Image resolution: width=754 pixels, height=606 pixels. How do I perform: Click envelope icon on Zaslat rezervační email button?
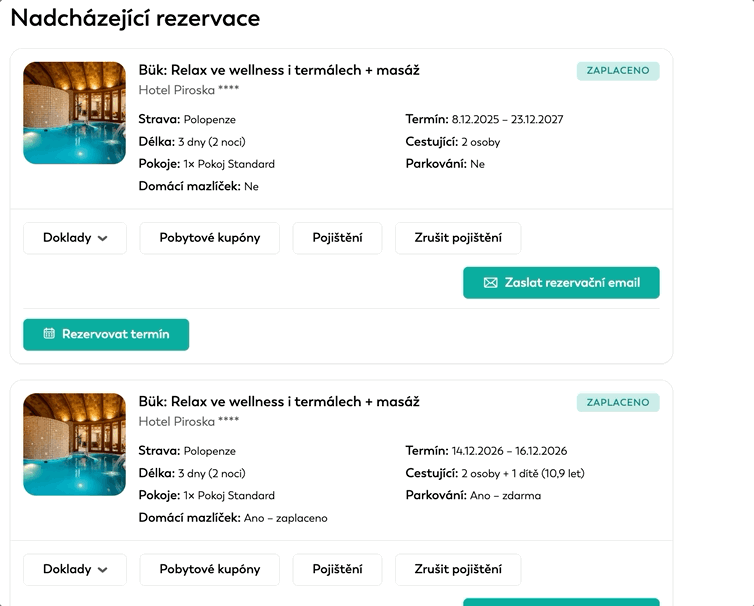pos(490,283)
